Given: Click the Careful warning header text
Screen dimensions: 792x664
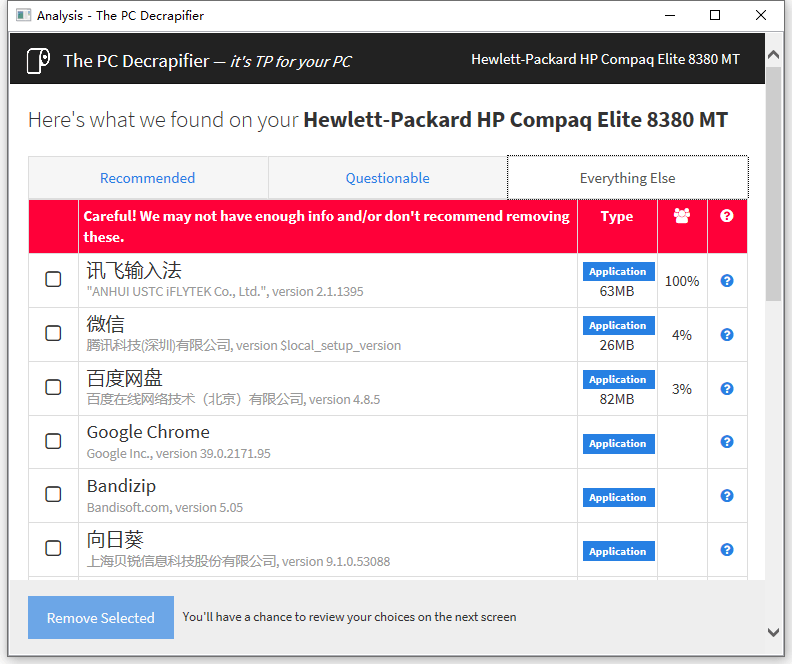Looking at the screenshot, I should pyautogui.click(x=326, y=226).
